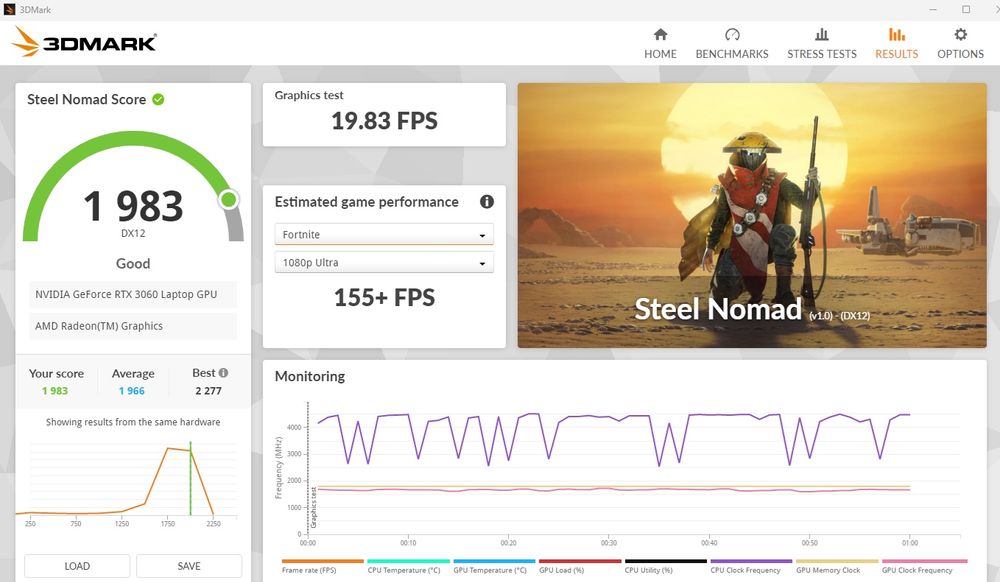The image size is (1000, 582).
Task: Select the RESULTS tab
Action: coord(896,43)
